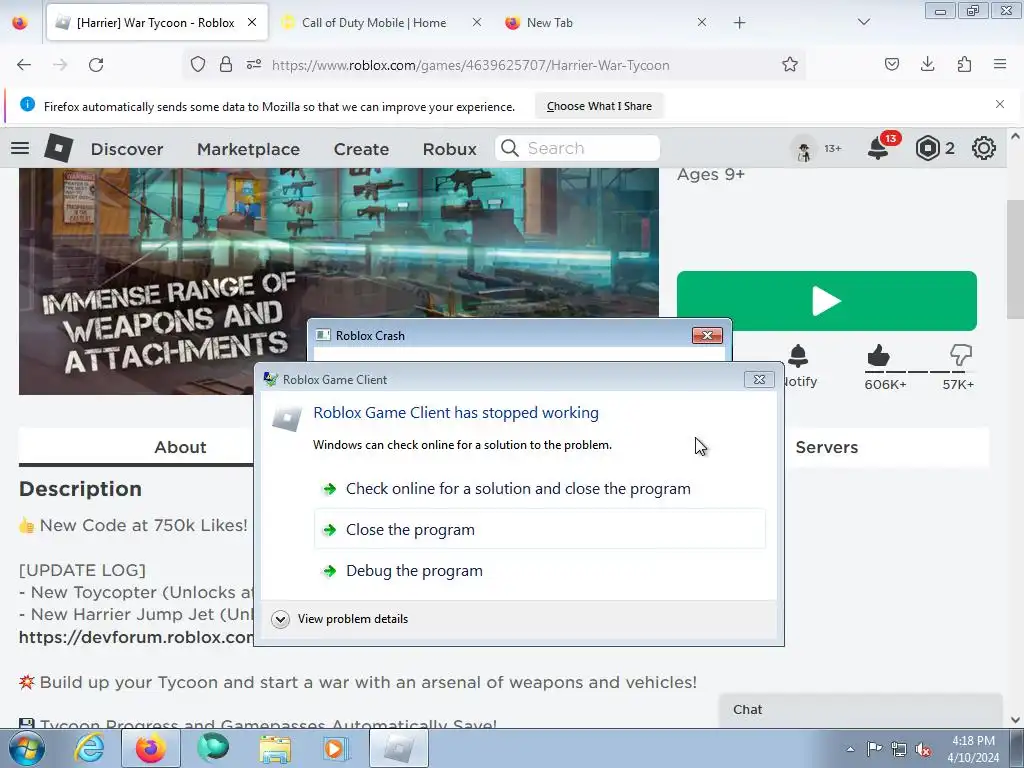Reload the current Roblox page
Image resolution: width=1024 pixels, height=768 pixels.
click(96, 65)
